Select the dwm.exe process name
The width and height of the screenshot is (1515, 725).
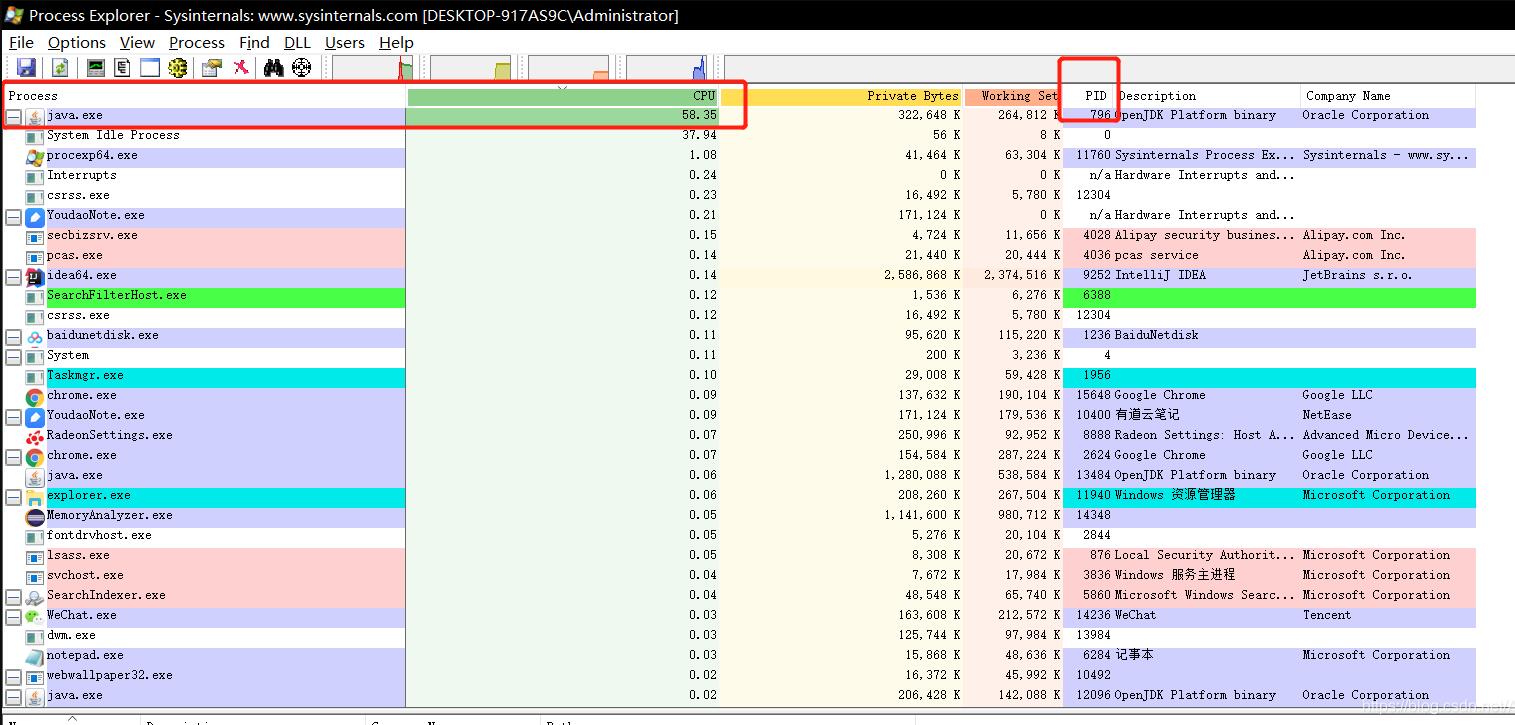click(x=71, y=636)
